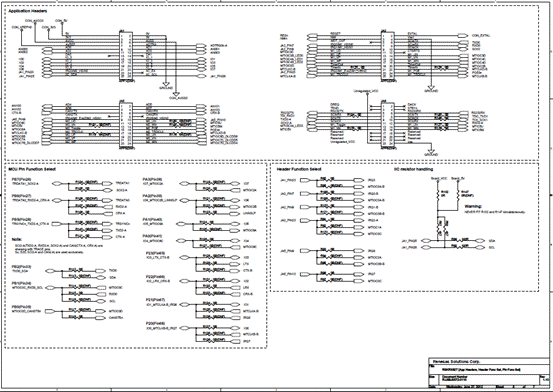
Task: Select the GROUND symbol under the top-right header
Action: point(431,89)
